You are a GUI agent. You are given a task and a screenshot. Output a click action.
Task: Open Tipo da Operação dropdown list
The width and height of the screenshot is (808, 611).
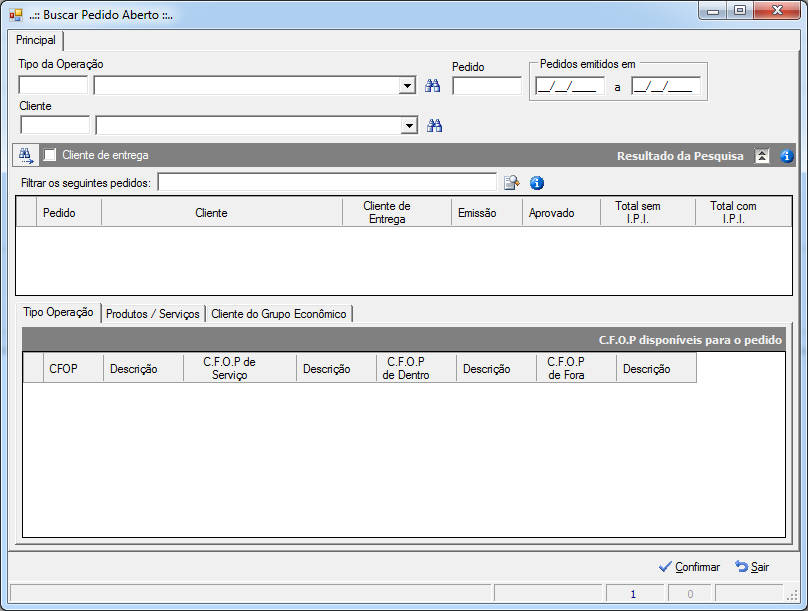(x=408, y=85)
